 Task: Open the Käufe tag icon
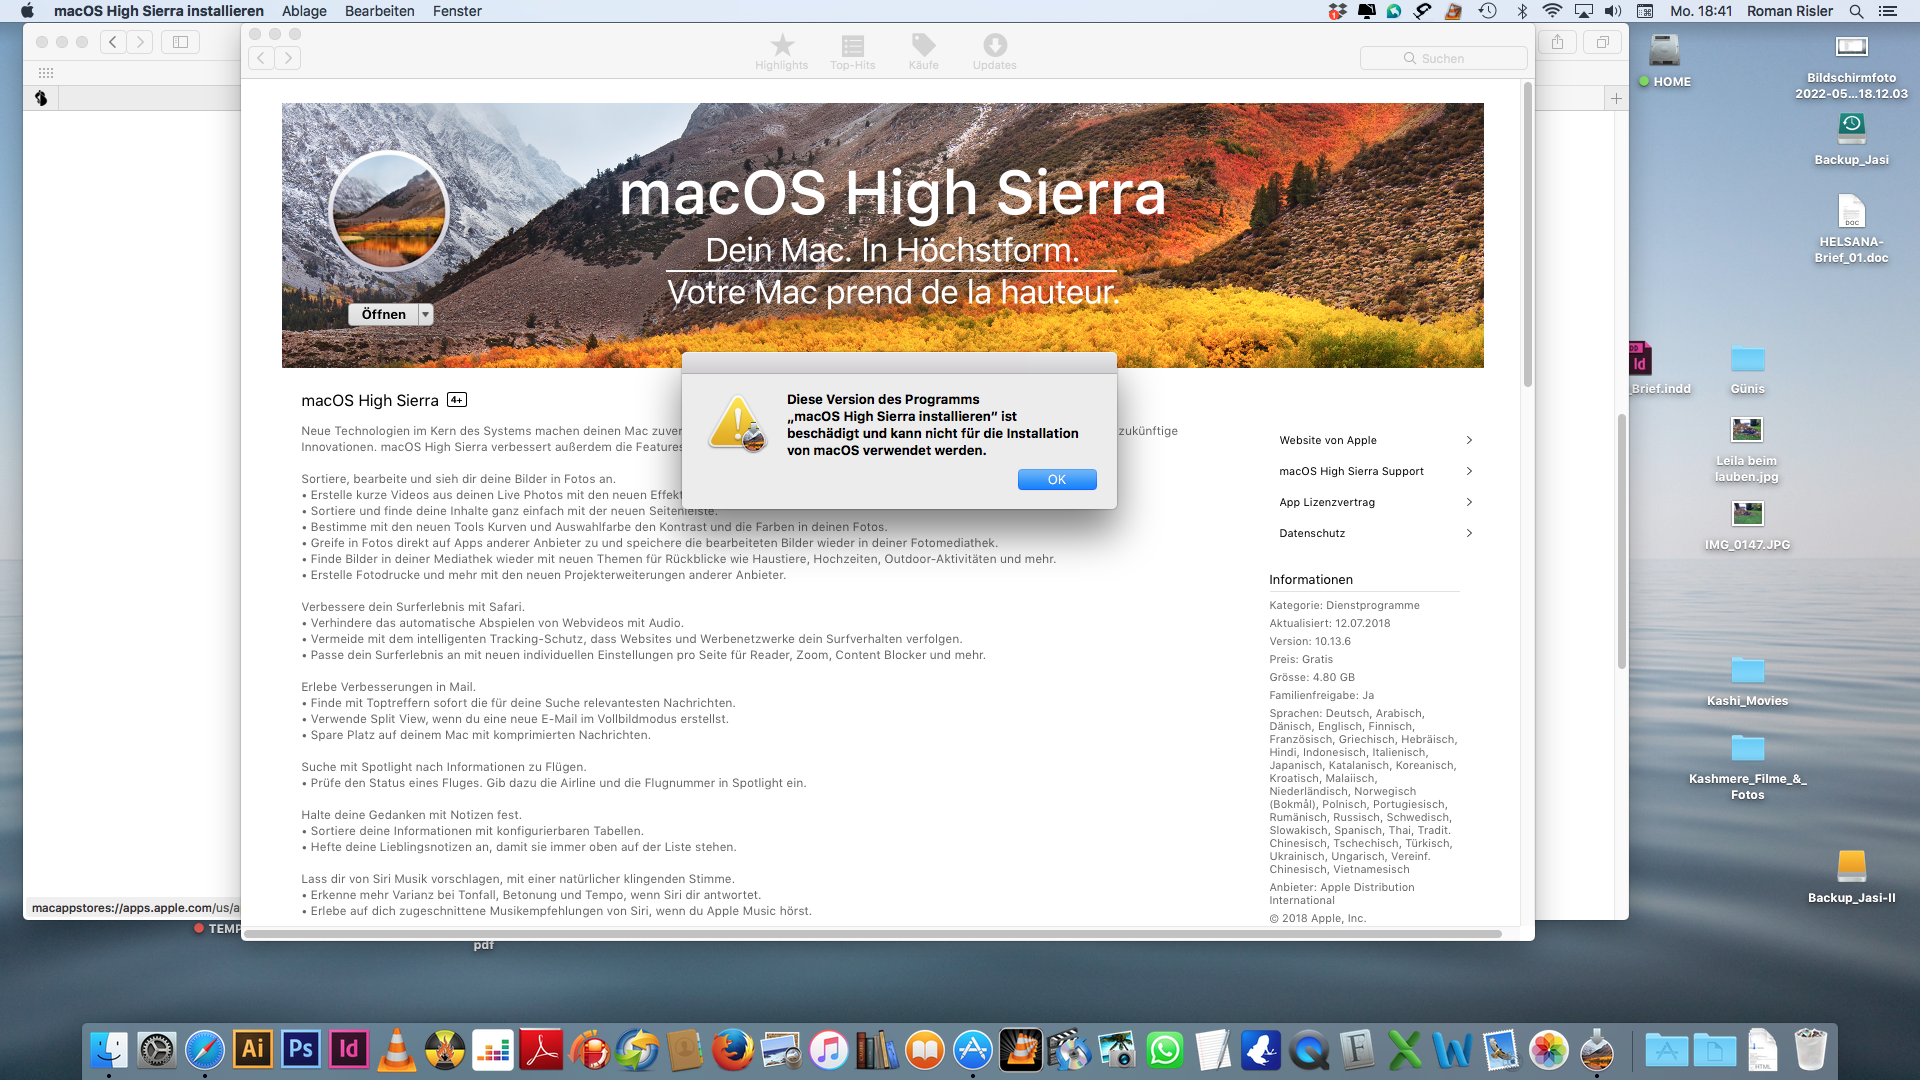coord(923,46)
